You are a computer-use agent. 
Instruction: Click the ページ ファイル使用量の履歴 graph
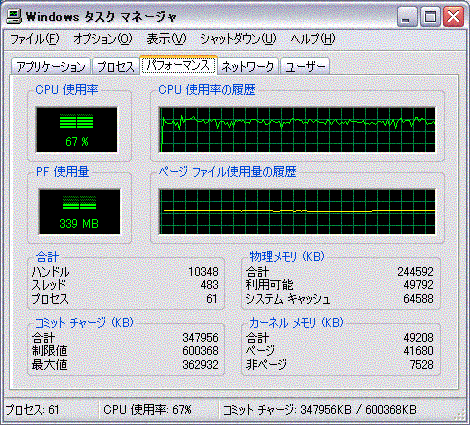click(297, 212)
